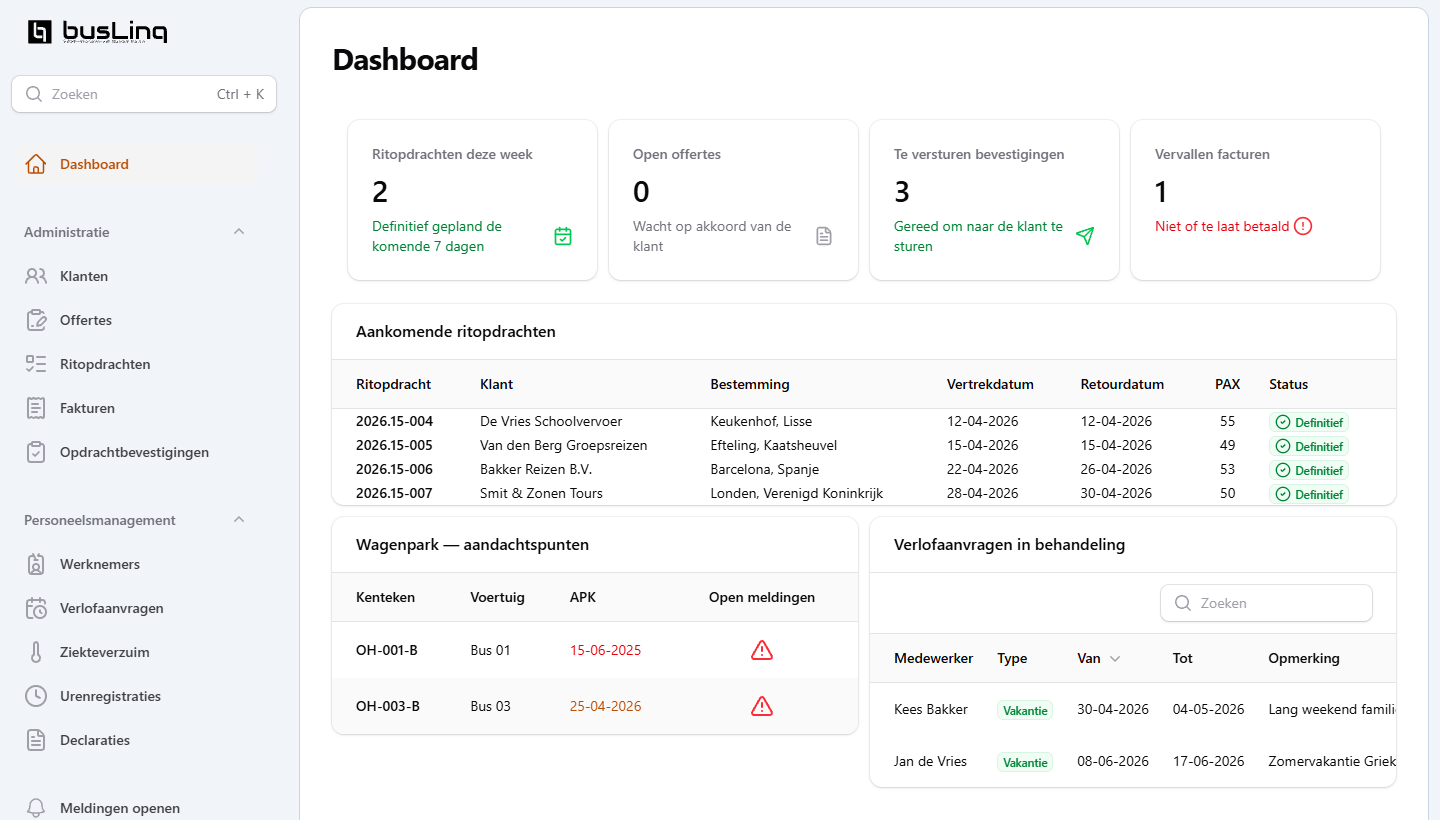Select the Offertes document icon in the sidebar

click(35, 320)
